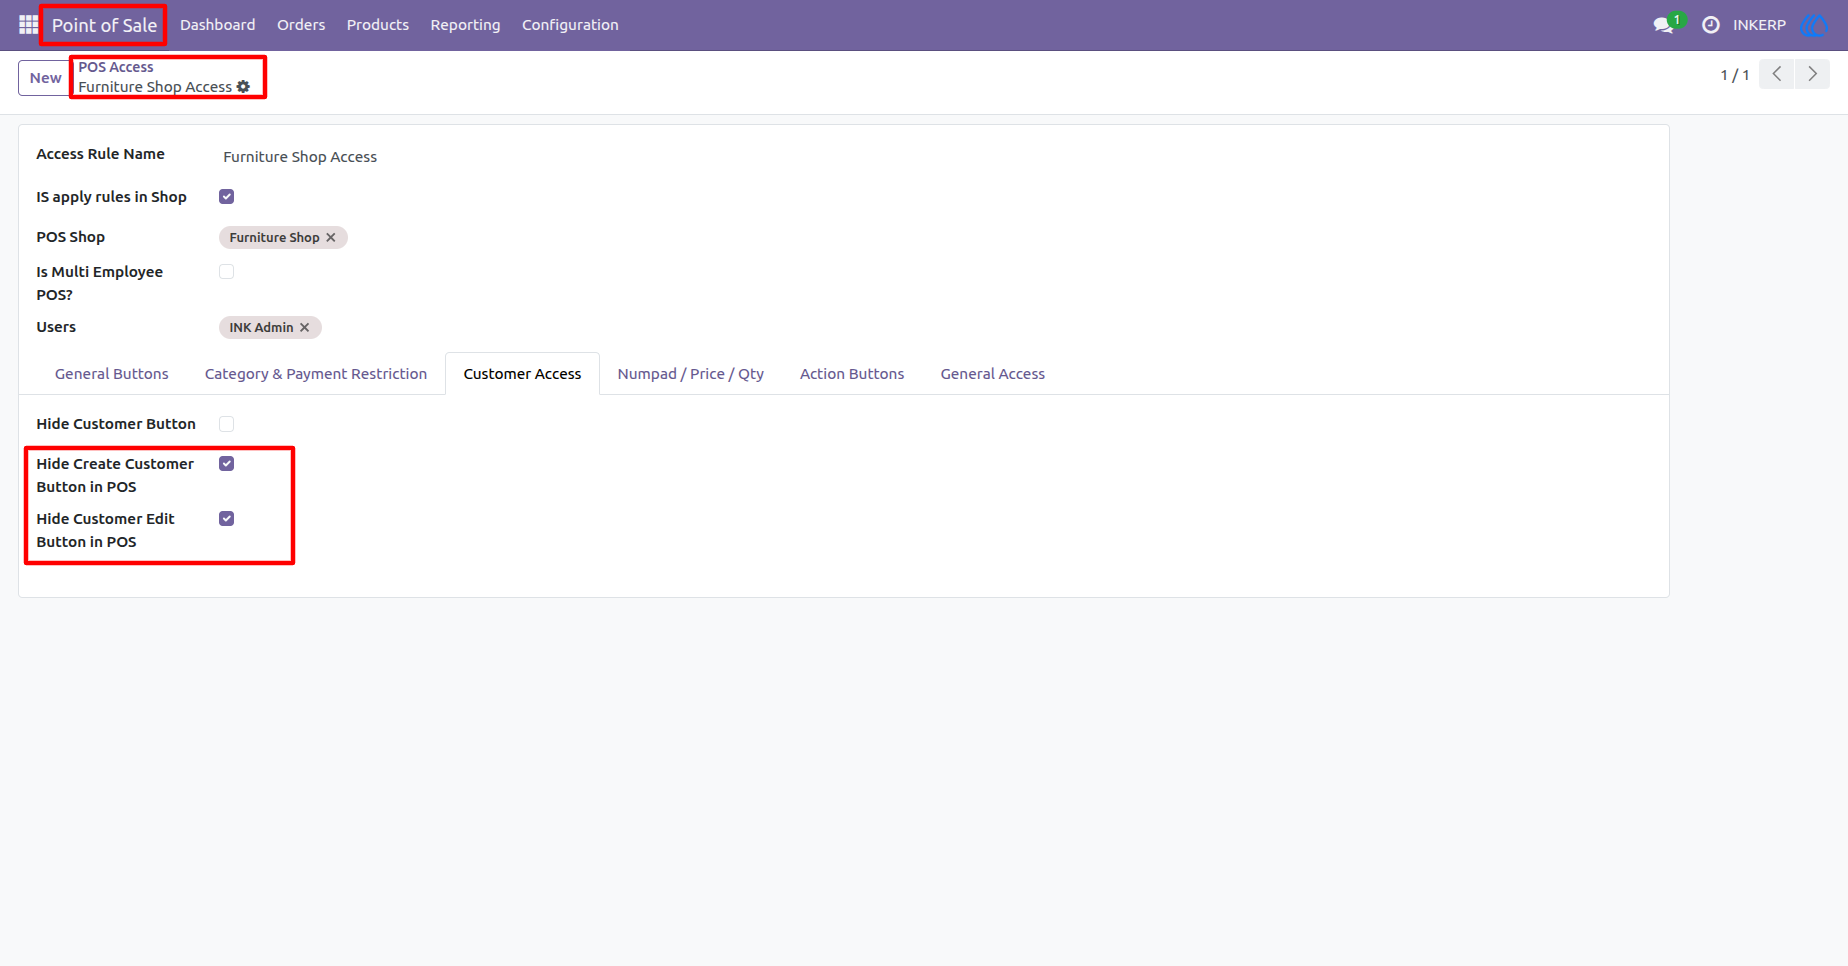Enable Is Multi Employee POS checkbox
Viewport: 1848px width, 966px height.
coord(227,272)
